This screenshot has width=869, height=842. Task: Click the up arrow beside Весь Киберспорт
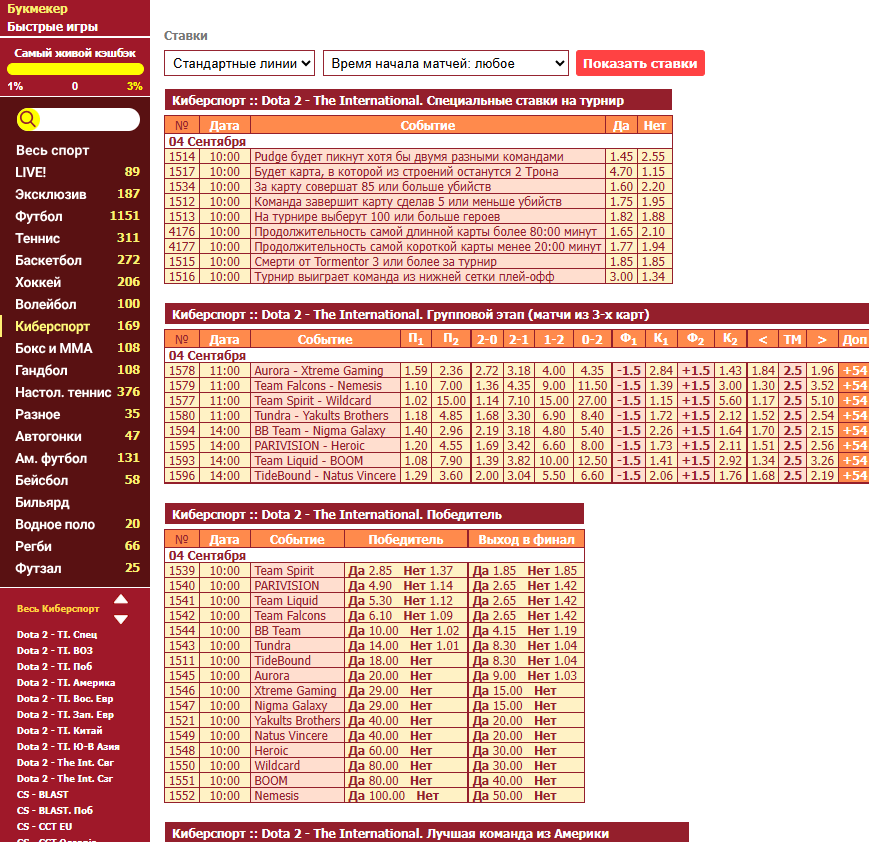pos(121,599)
